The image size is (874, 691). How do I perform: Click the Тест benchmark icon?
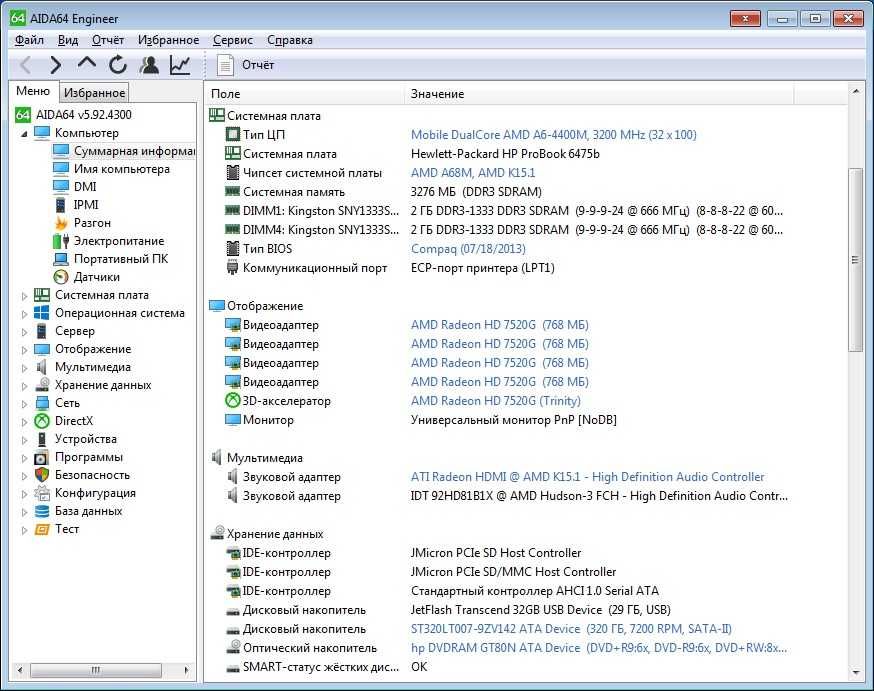[42, 529]
